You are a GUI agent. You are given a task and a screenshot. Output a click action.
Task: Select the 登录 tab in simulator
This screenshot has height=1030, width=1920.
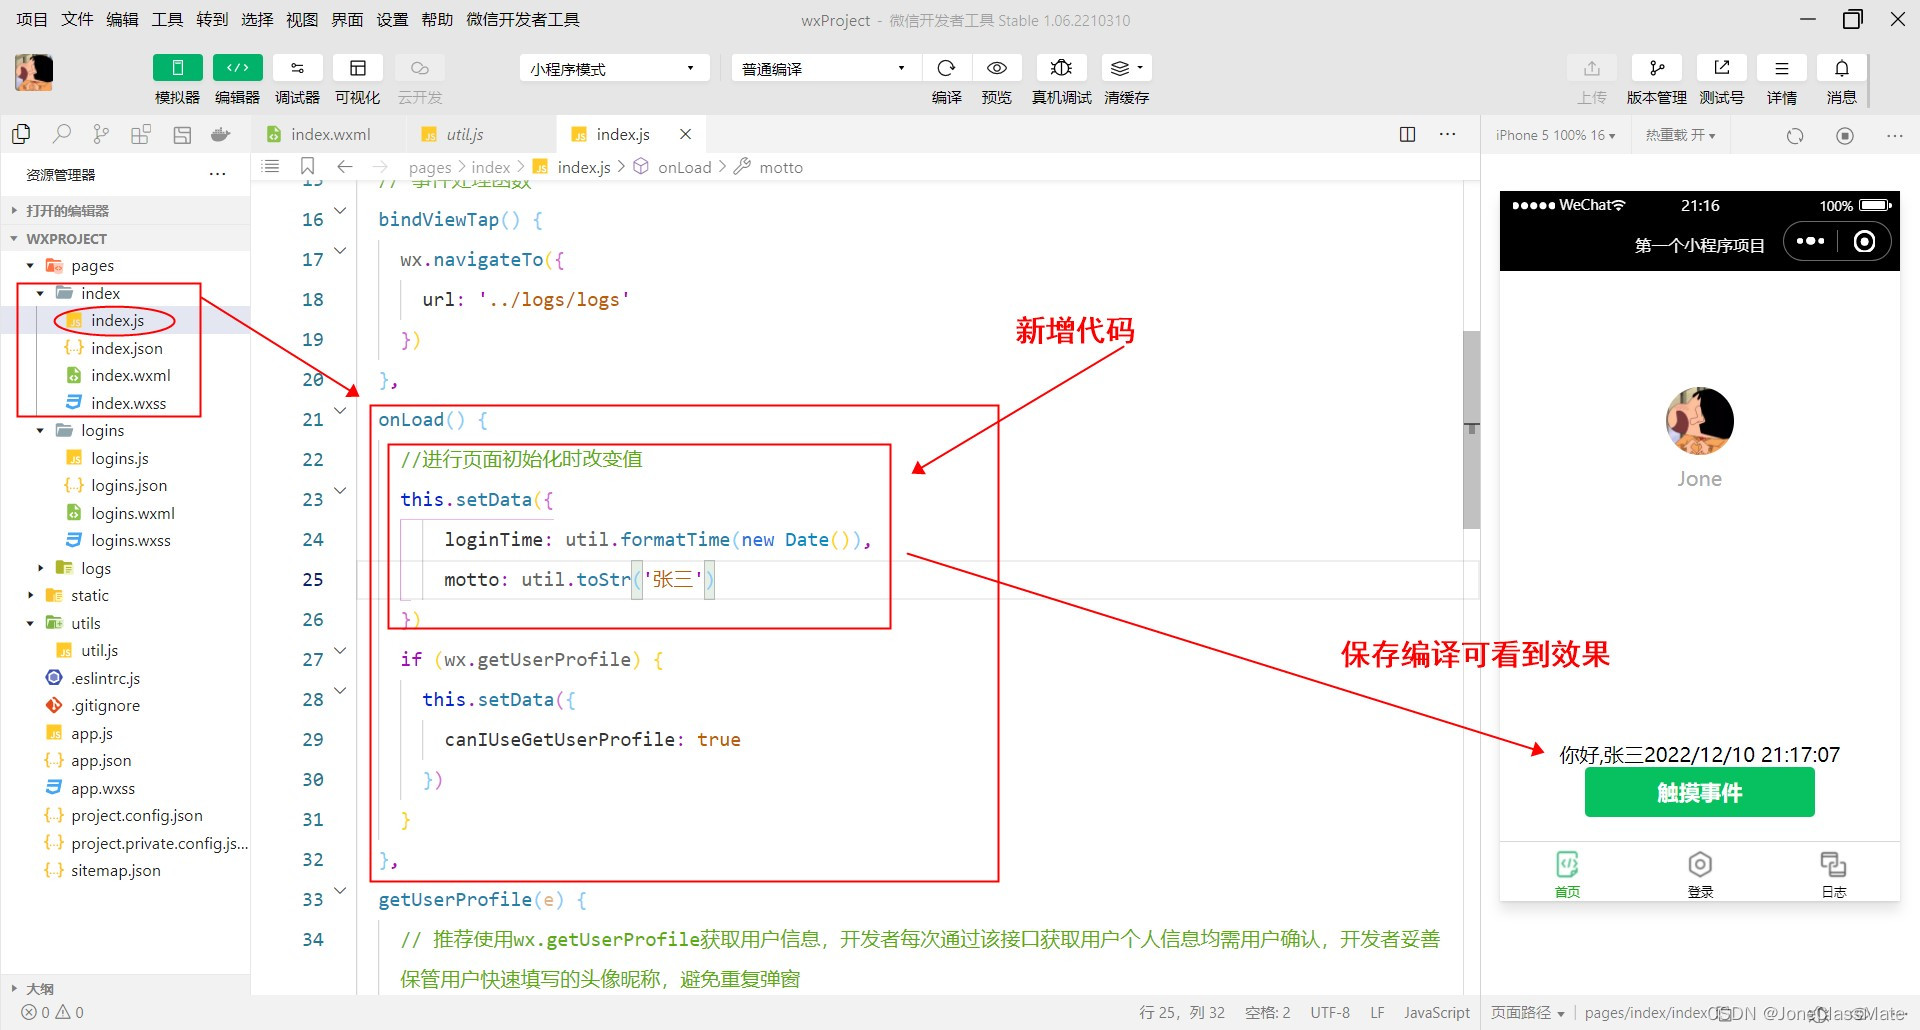[1700, 874]
